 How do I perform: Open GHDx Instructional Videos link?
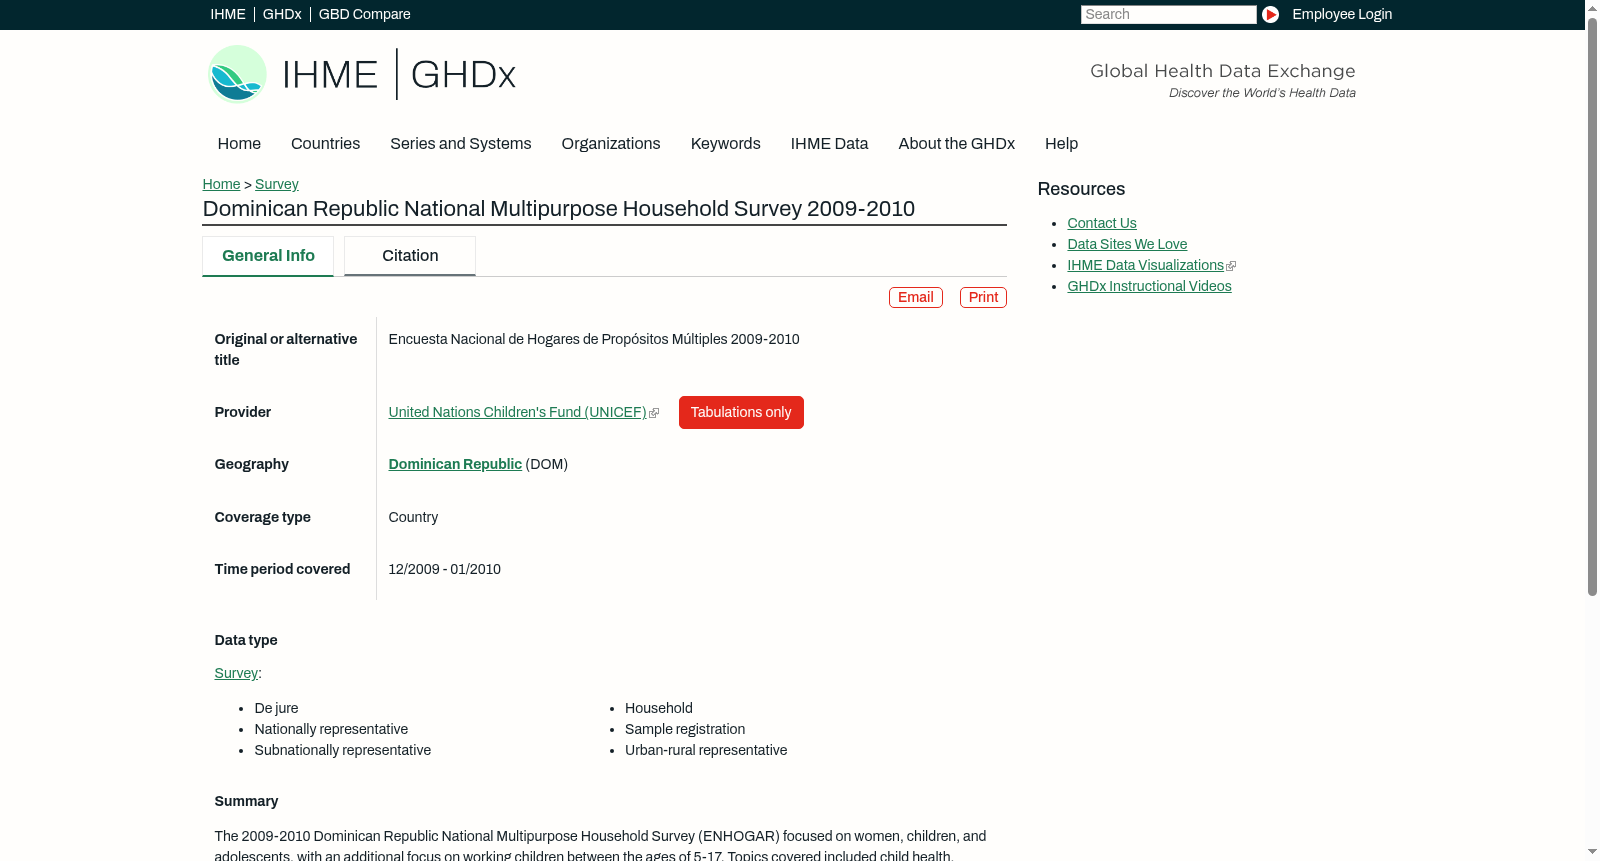(x=1149, y=286)
